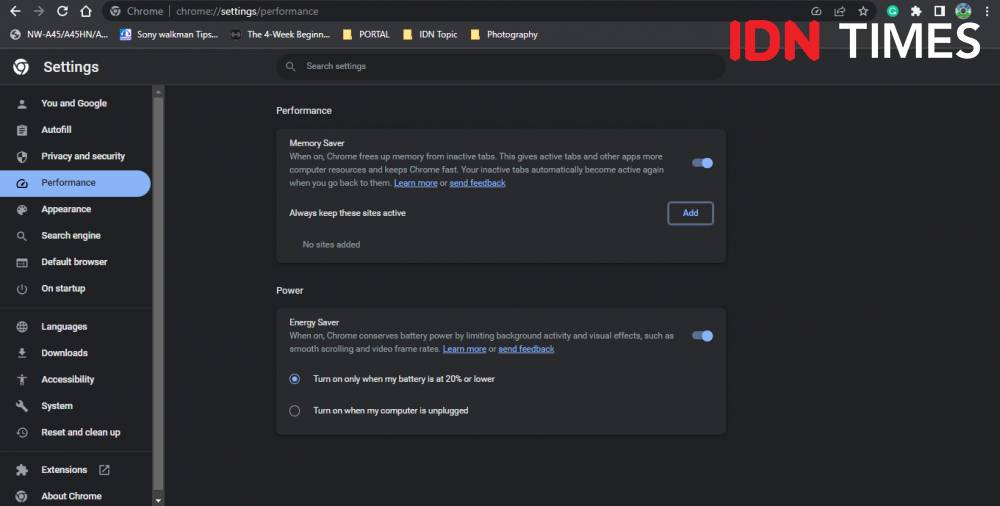This screenshot has width=1000, height=506.
Task: Click the On startup power icon
Action: pos(22,289)
